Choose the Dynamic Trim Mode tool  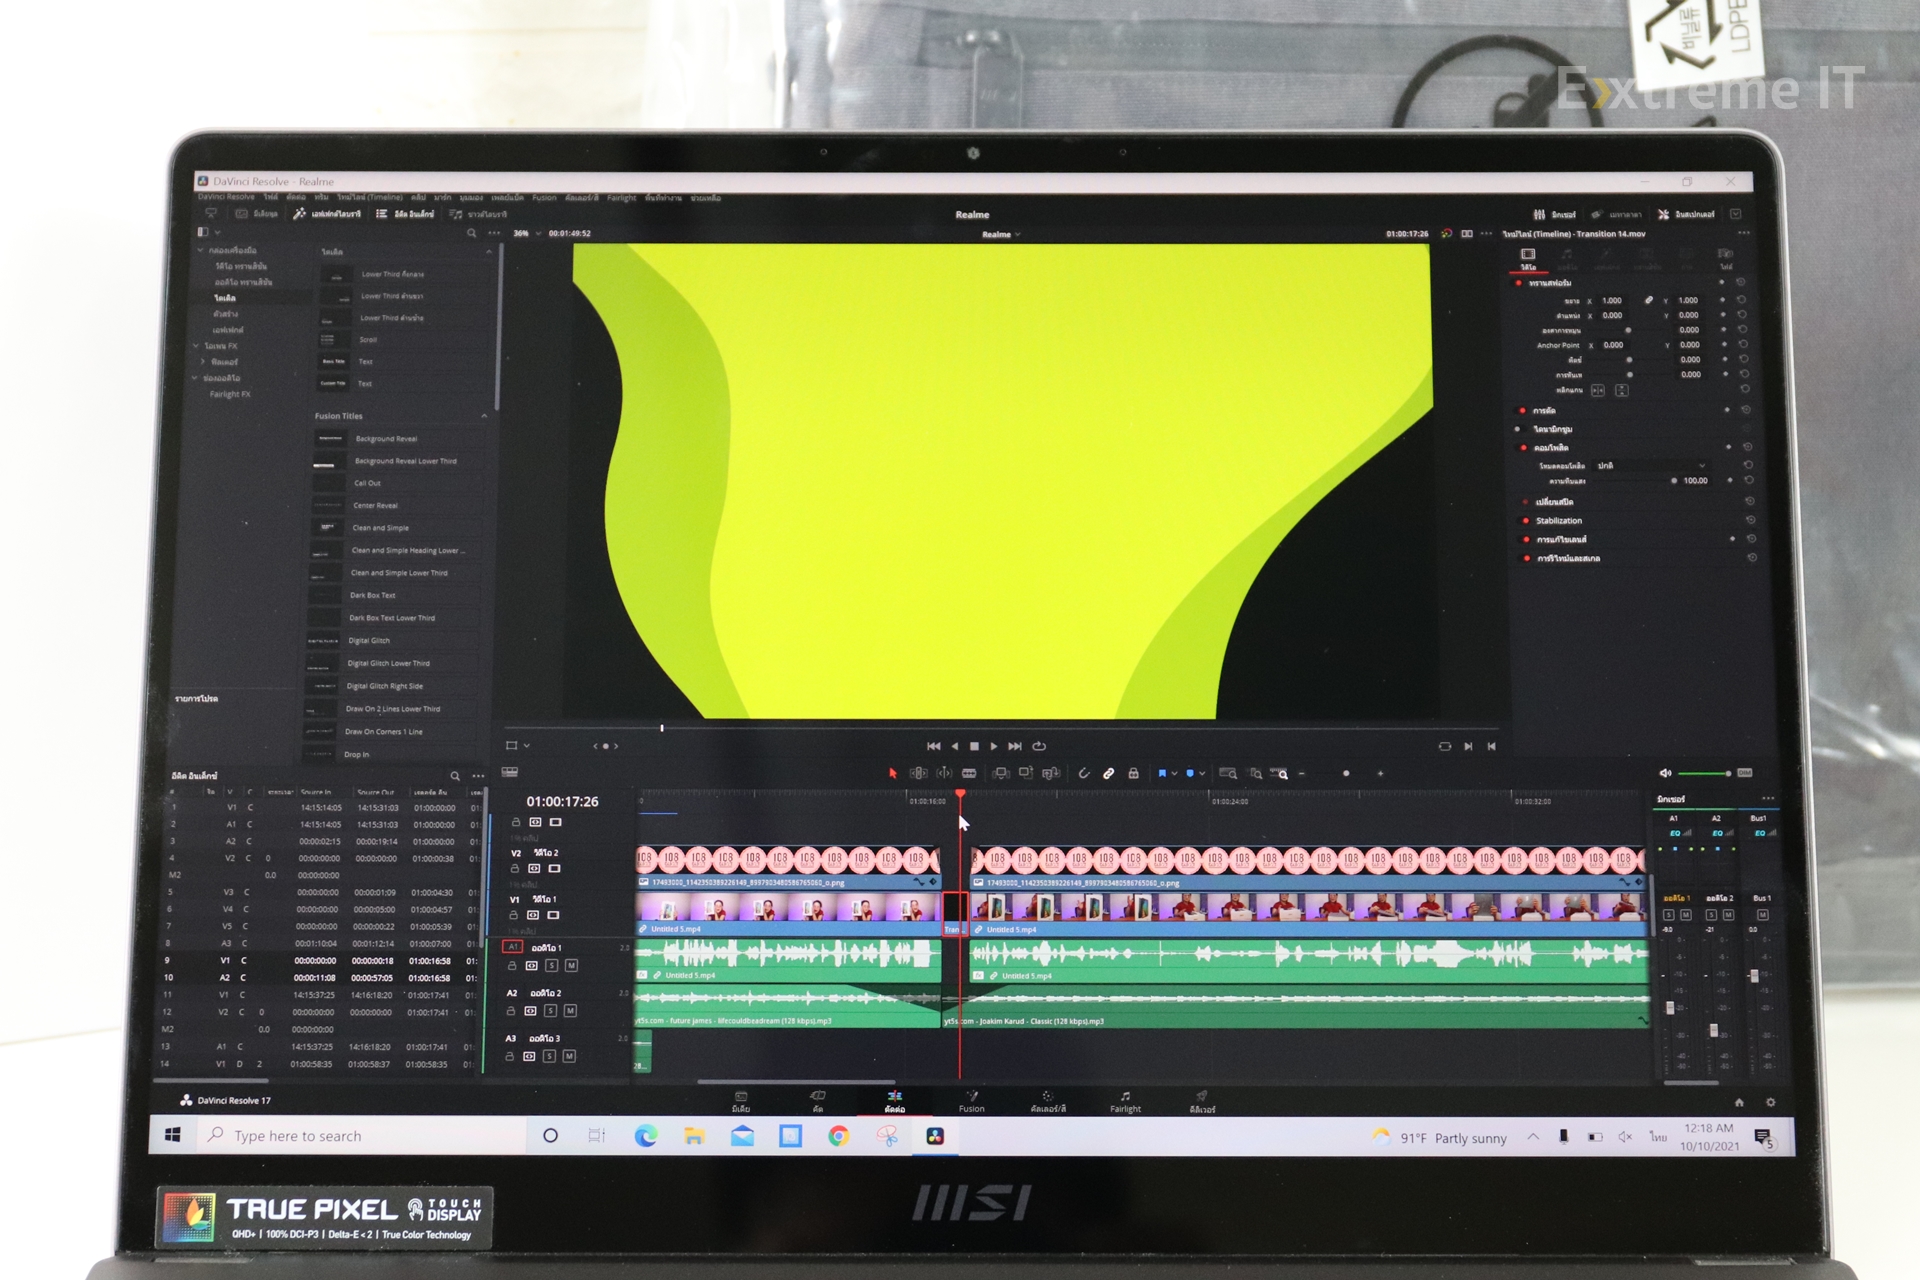tap(944, 773)
